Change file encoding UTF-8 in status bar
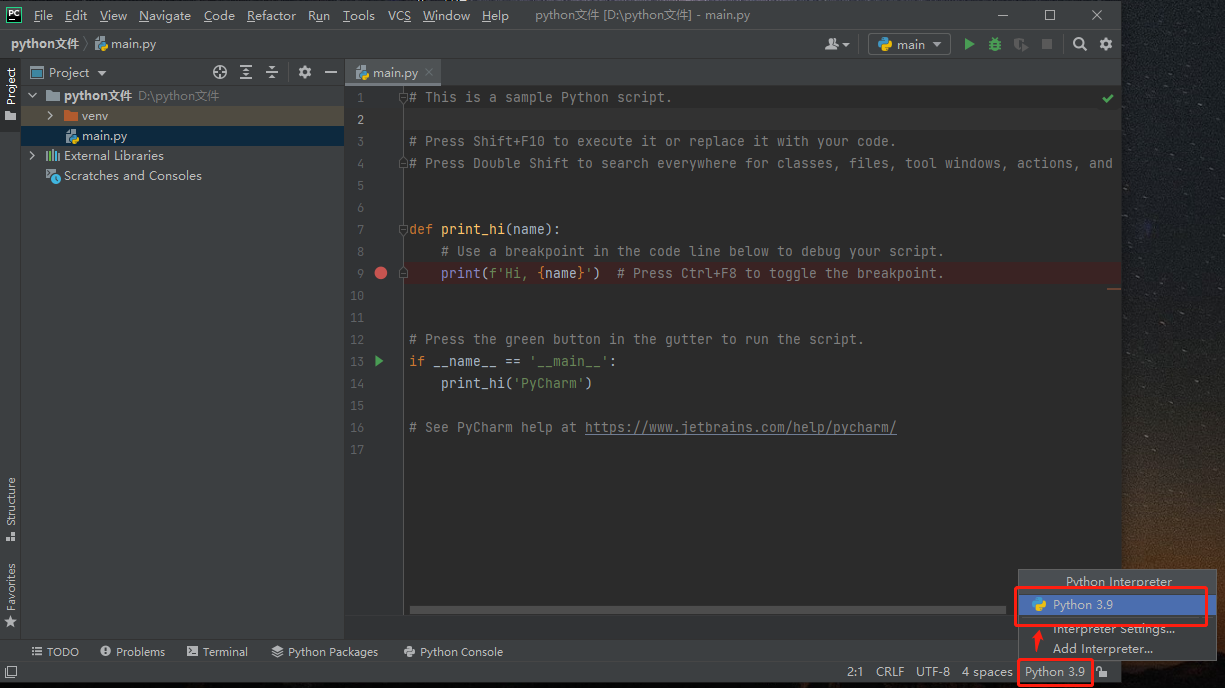Screen dimensions: 1225x688 pyautogui.click(x=933, y=672)
